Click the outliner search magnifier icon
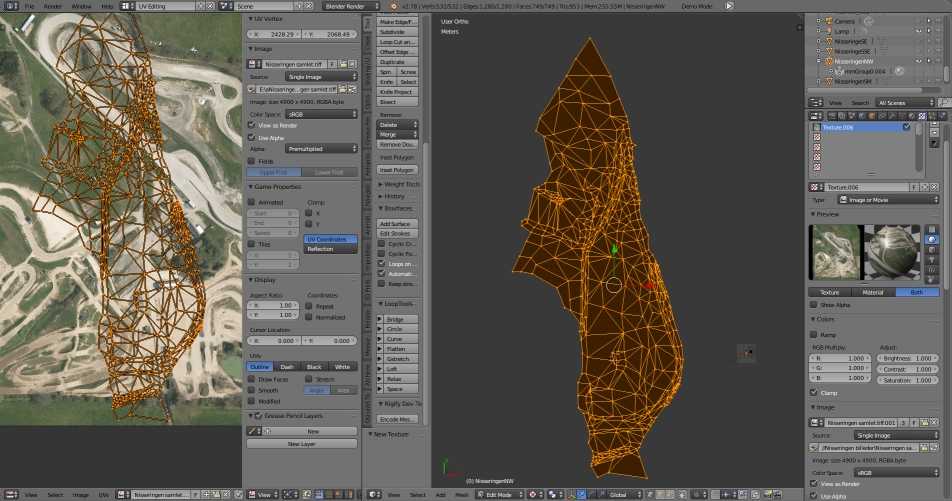The image size is (952, 501). (x=944, y=103)
